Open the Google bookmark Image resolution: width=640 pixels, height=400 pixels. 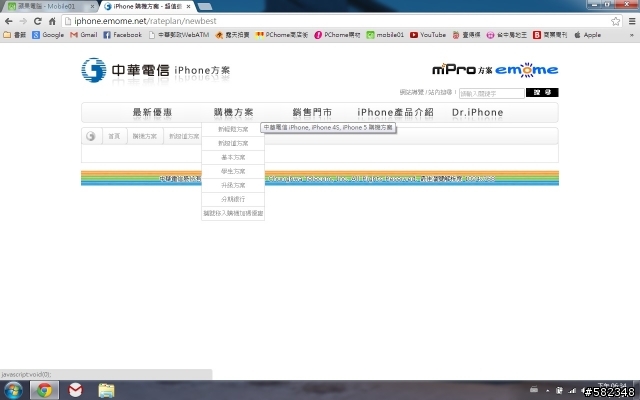48,35
